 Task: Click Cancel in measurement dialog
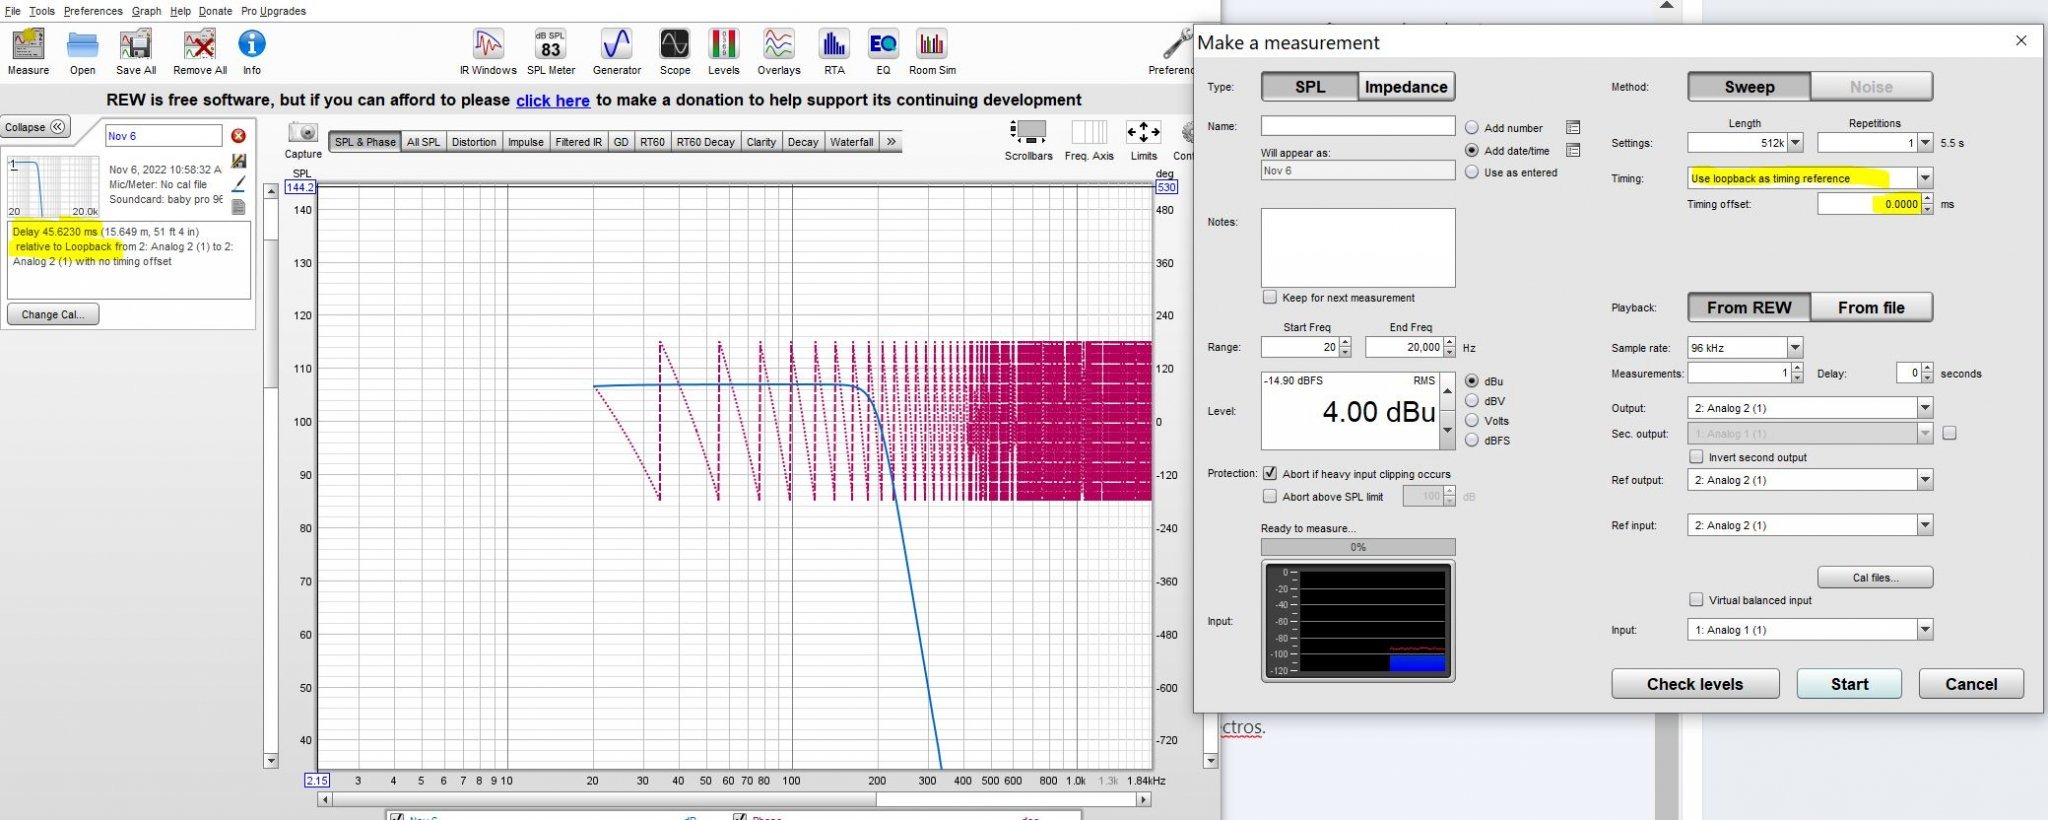[x=1971, y=684]
